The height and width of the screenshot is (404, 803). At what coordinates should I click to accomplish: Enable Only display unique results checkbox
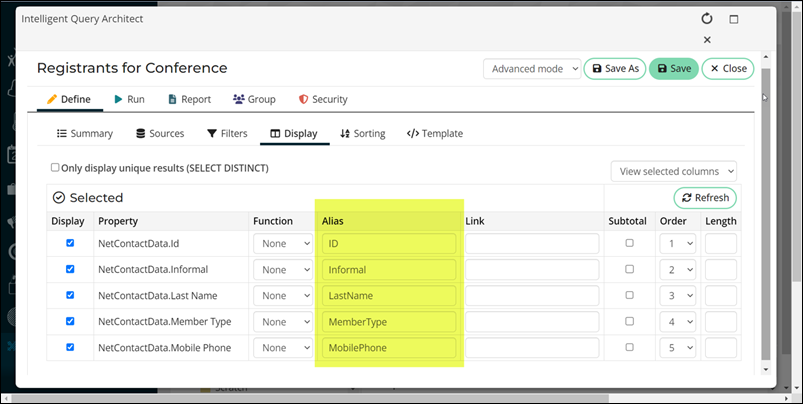coord(55,168)
